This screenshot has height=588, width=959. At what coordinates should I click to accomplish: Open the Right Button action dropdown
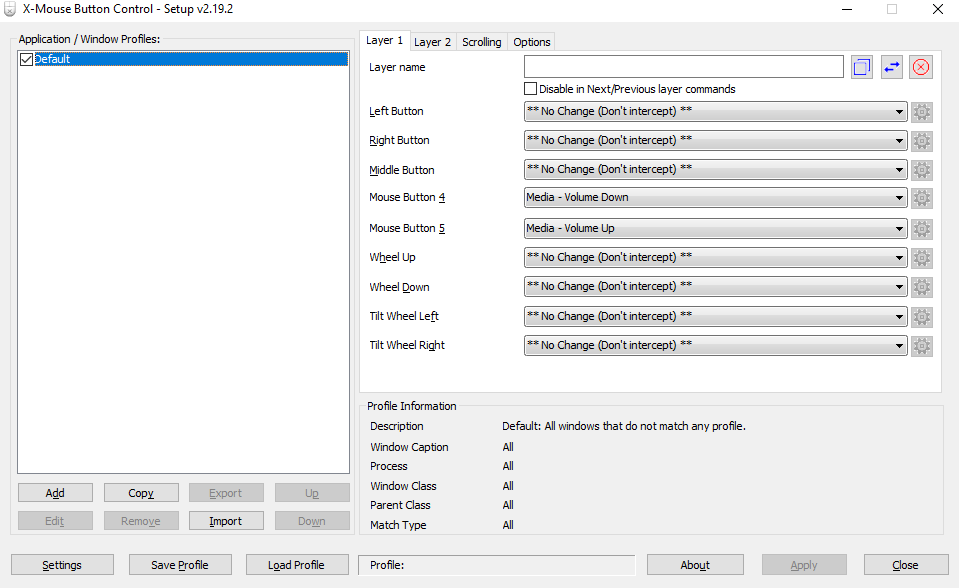click(x=715, y=141)
